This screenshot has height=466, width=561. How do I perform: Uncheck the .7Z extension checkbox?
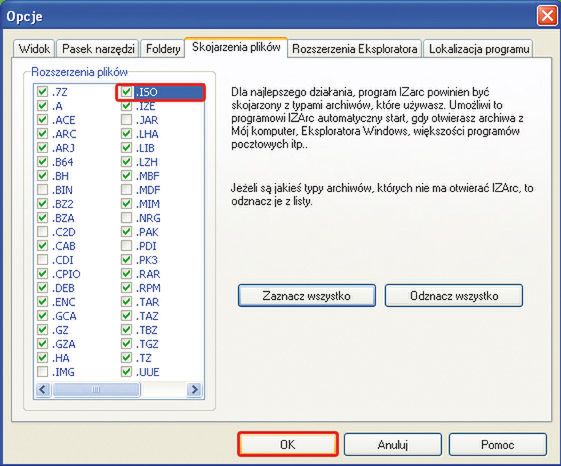(x=42, y=92)
